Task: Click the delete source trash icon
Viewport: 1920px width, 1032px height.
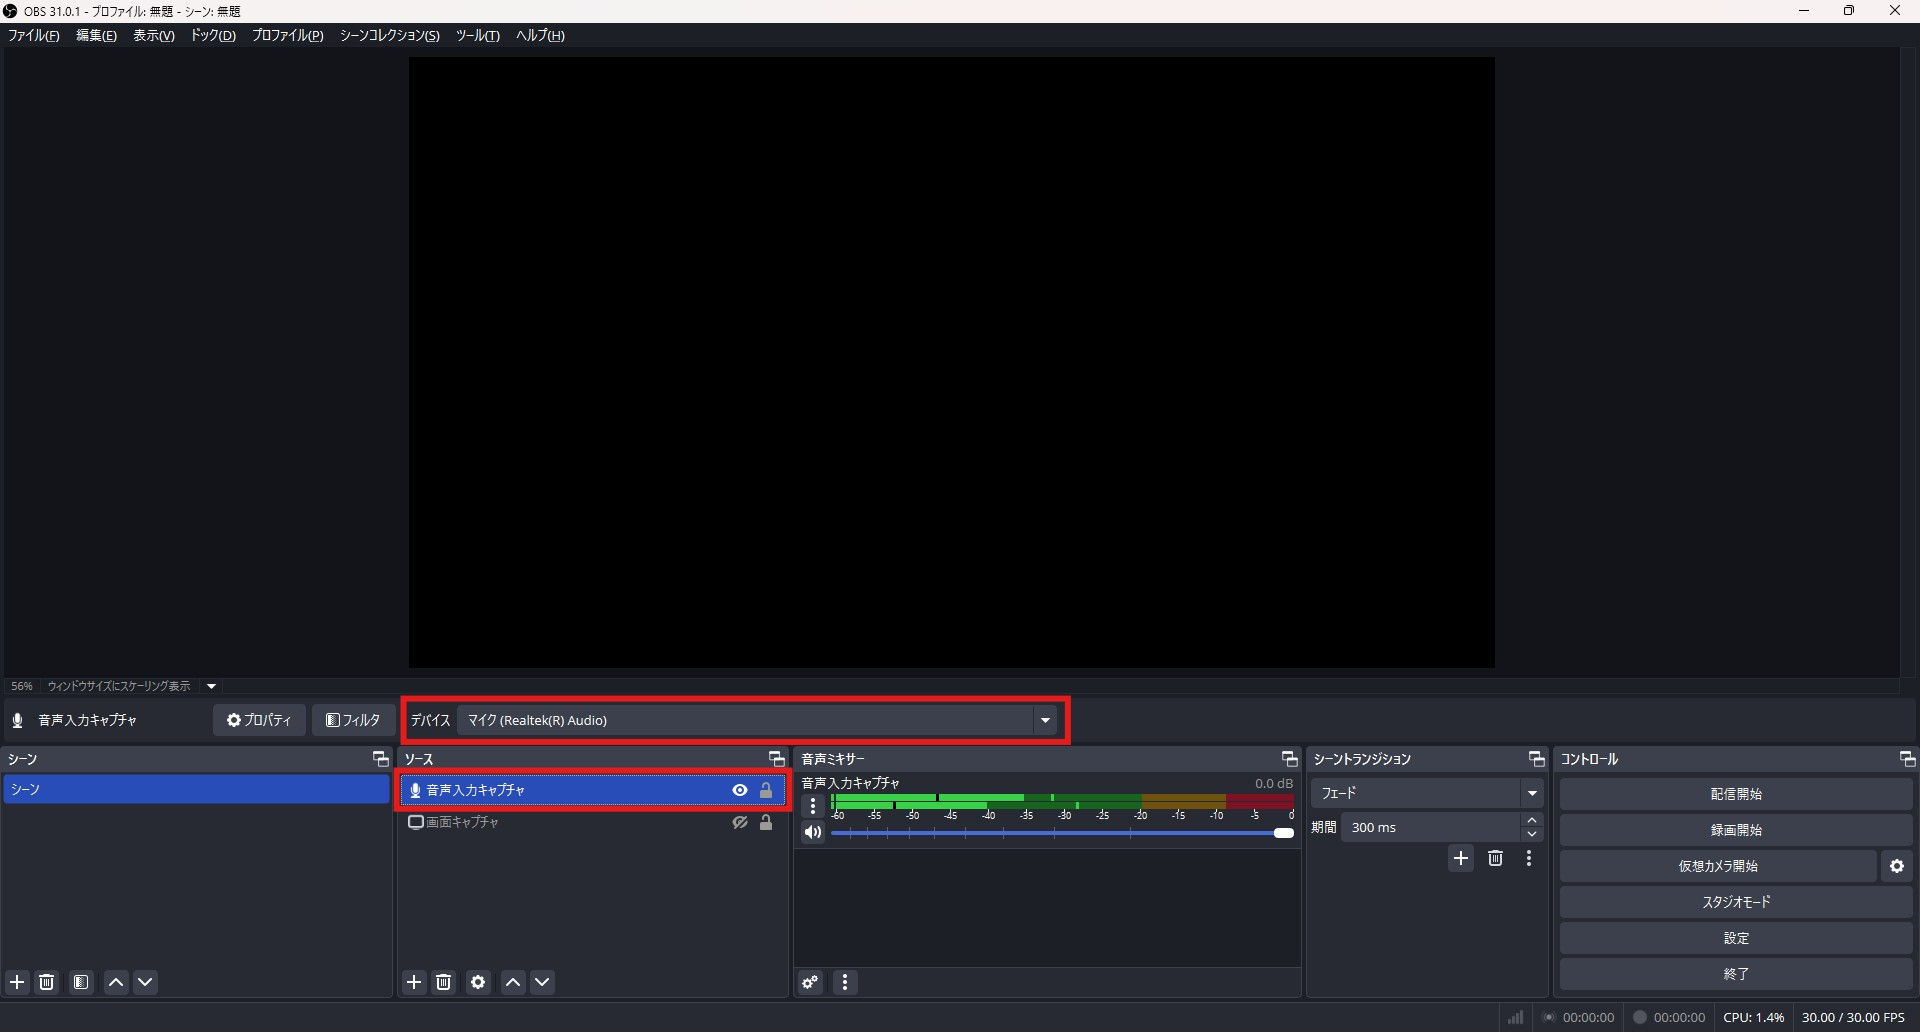Action: 444,982
